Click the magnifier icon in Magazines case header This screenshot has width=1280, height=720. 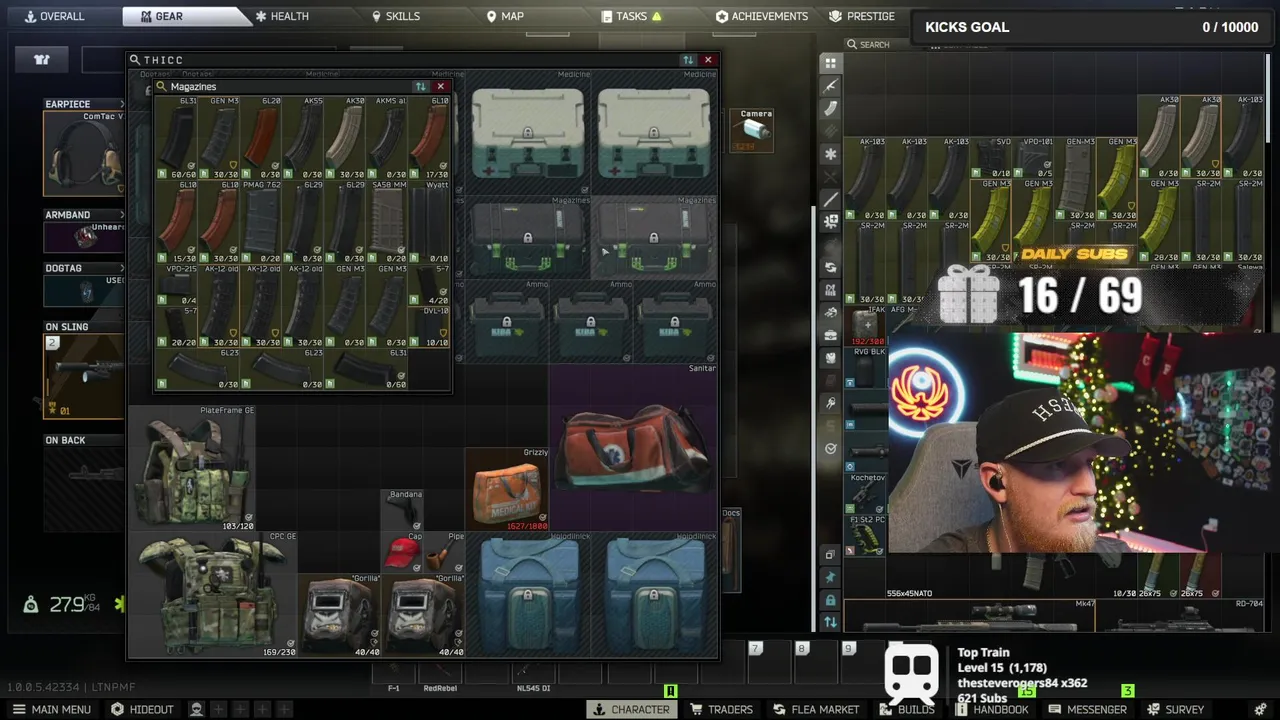pos(162,87)
